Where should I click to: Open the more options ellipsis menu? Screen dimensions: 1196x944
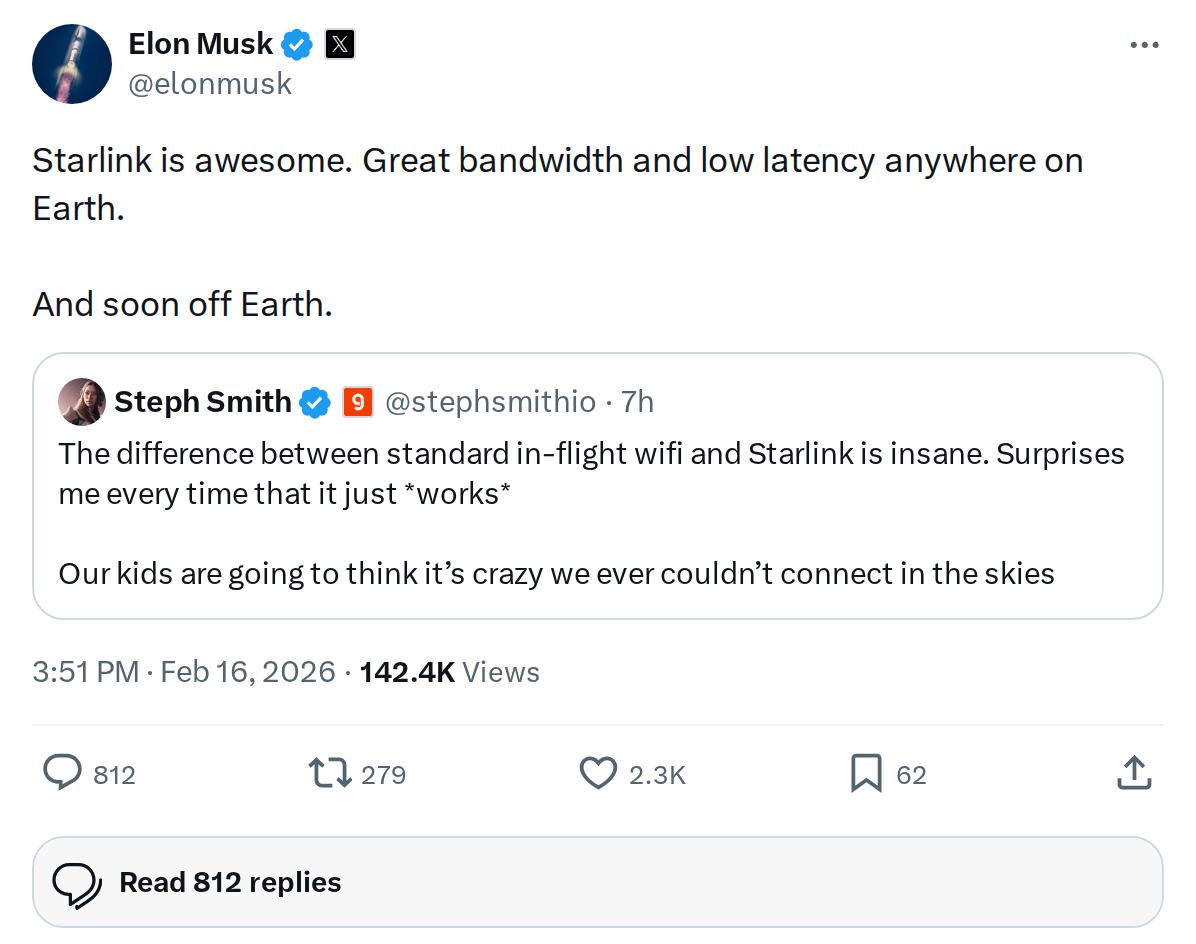click(1144, 44)
